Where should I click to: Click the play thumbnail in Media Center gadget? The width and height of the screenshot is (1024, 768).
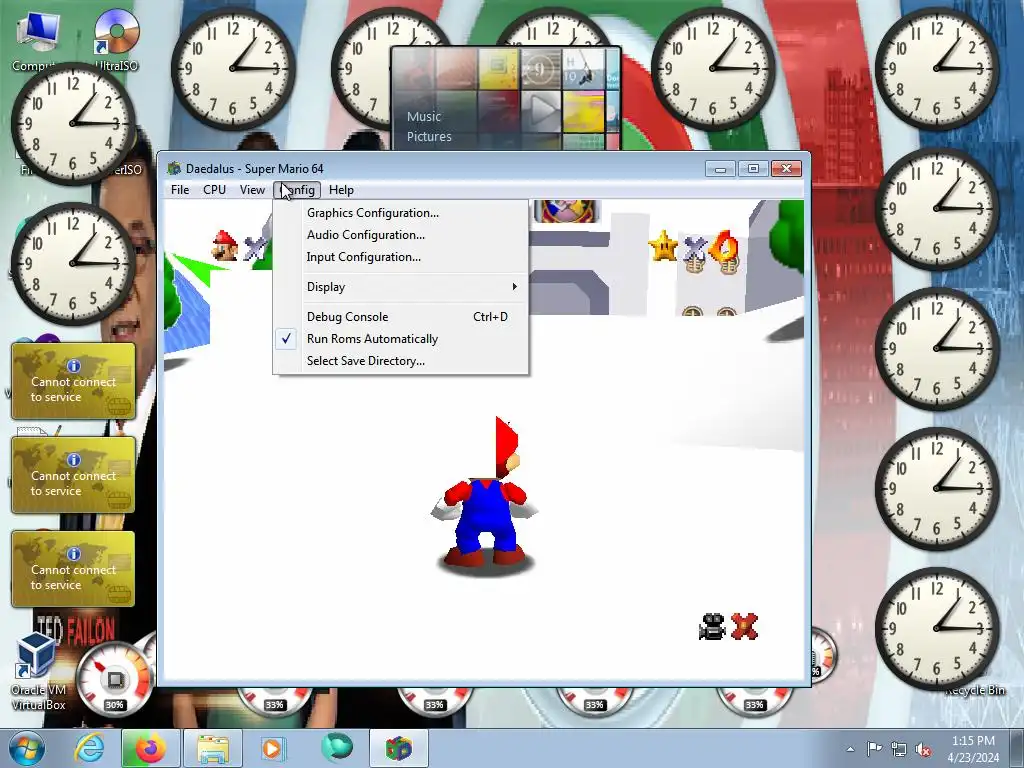(x=541, y=110)
